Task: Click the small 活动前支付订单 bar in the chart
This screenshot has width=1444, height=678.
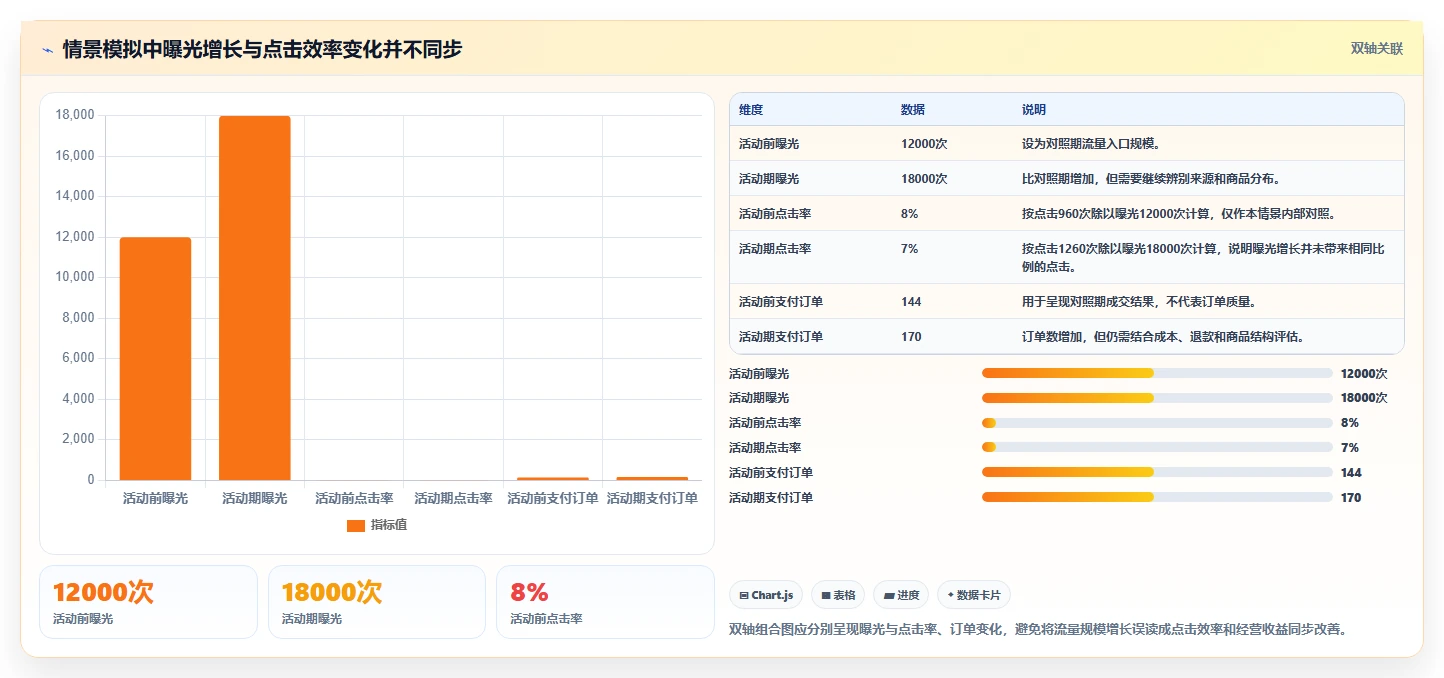Action: click(x=553, y=479)
